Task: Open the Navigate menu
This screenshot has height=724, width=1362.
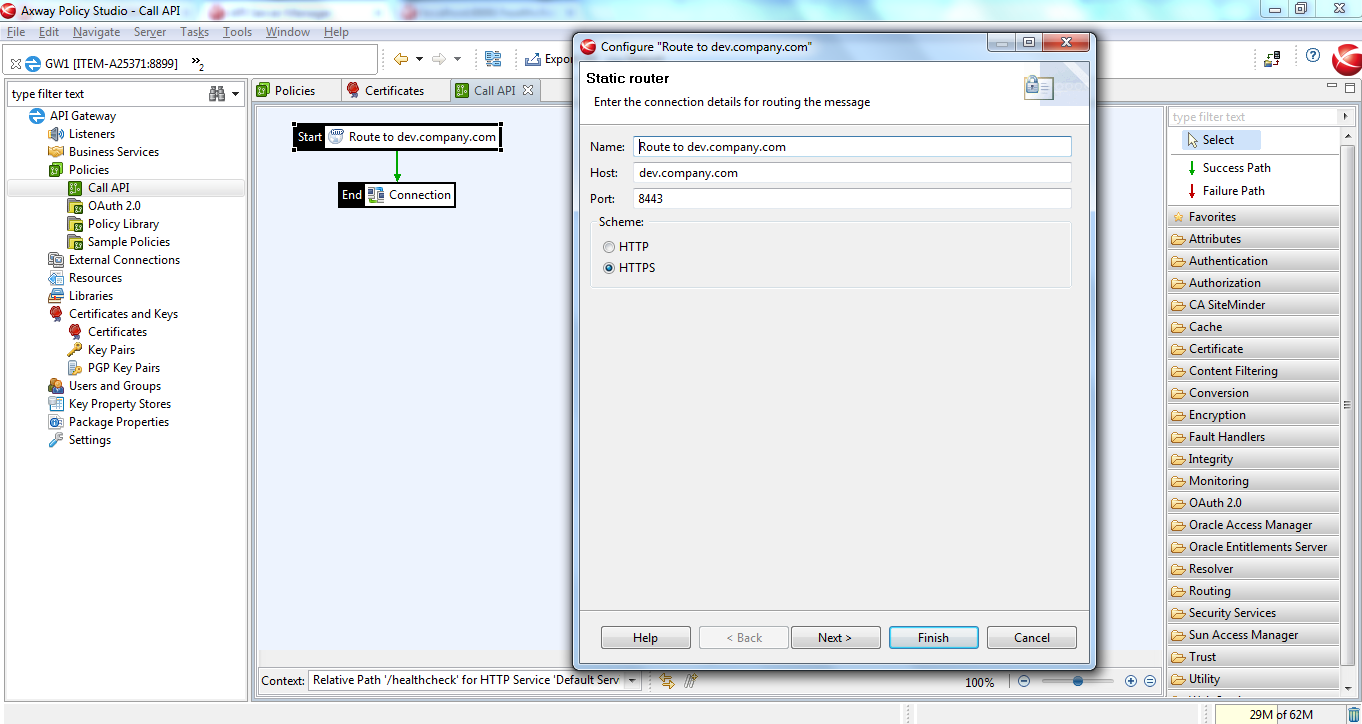Action: coord(97,32)
